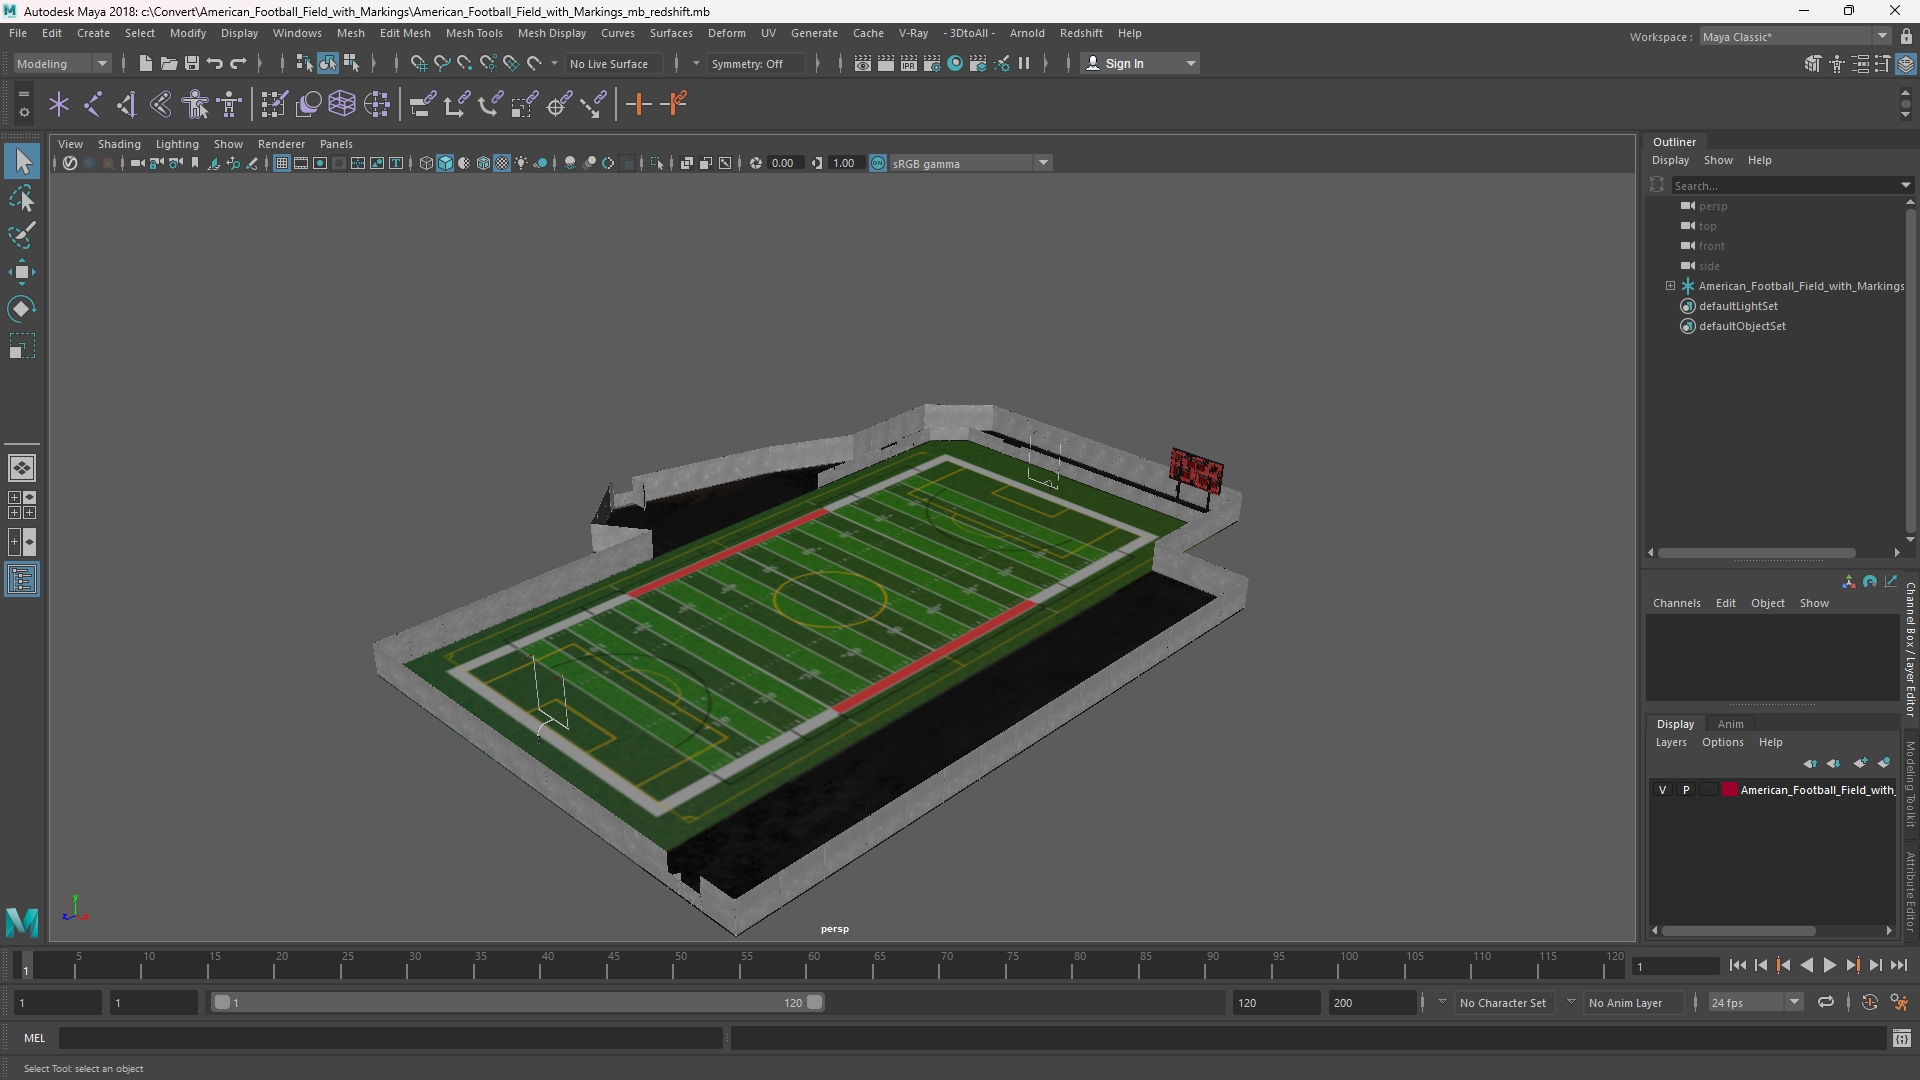This screenshot has width=1920, height=1080.
Task: Click the red layer color swatch
Action: 1730,790
